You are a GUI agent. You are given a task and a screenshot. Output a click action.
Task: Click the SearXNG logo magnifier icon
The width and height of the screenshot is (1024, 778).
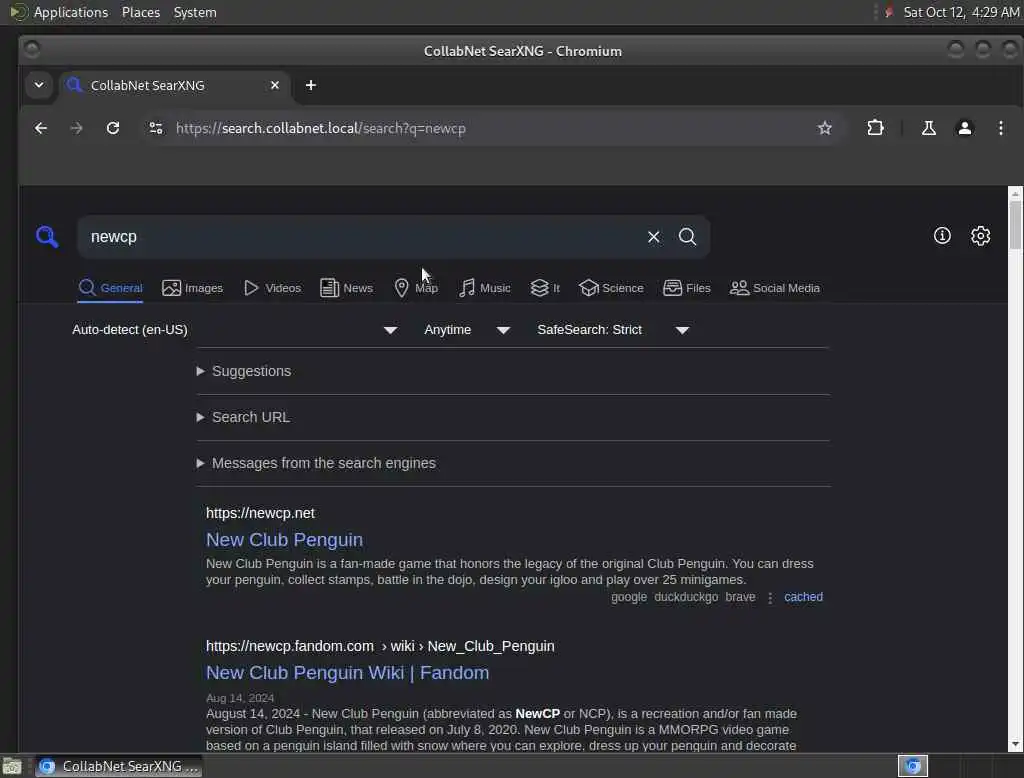coord(47,236)
